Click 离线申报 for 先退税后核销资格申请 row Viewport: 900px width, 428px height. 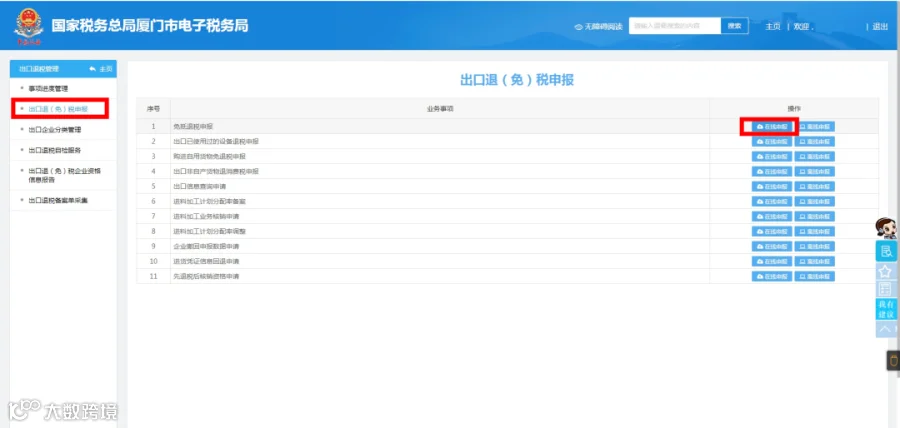[814, 277]
